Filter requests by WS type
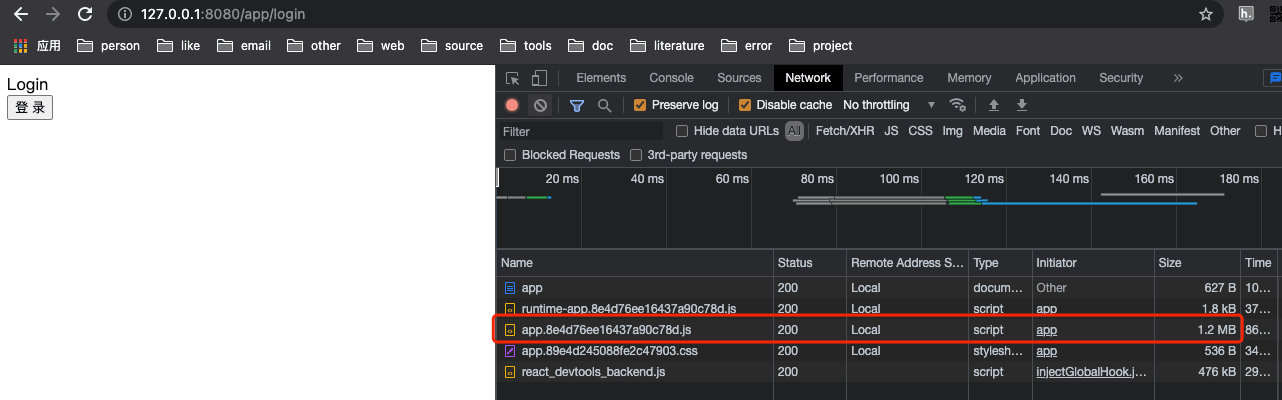The image size is (1282, 400). coord(1091,131)
